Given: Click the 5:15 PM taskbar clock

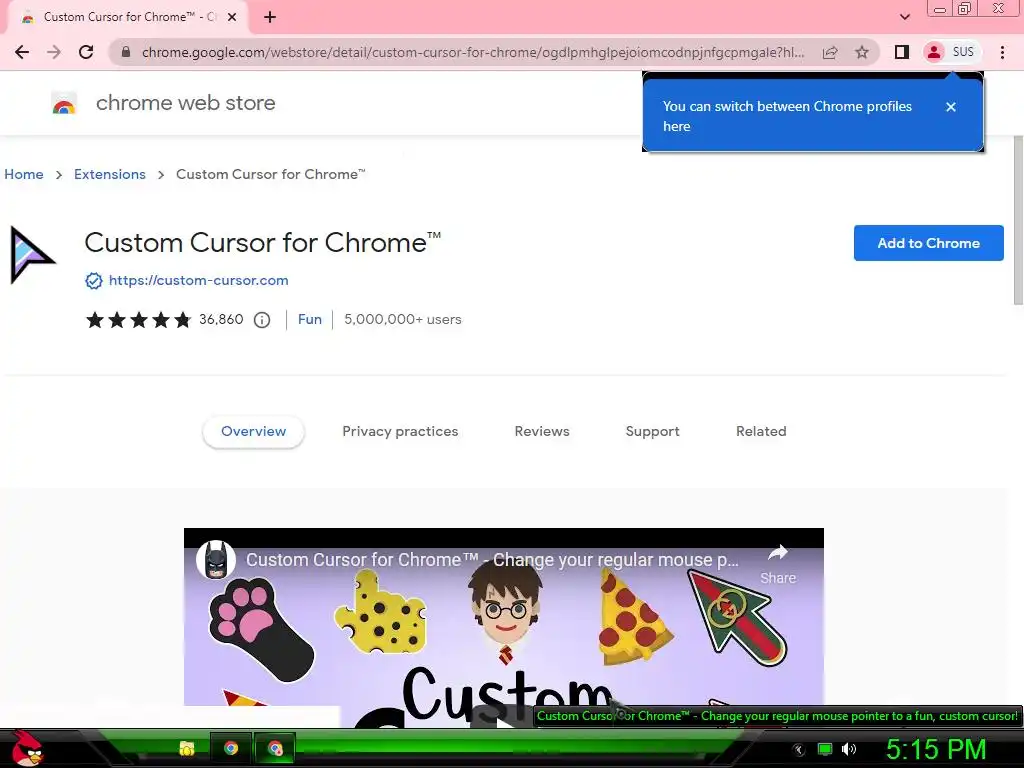Looking at the screenshot, I should 936,749.
